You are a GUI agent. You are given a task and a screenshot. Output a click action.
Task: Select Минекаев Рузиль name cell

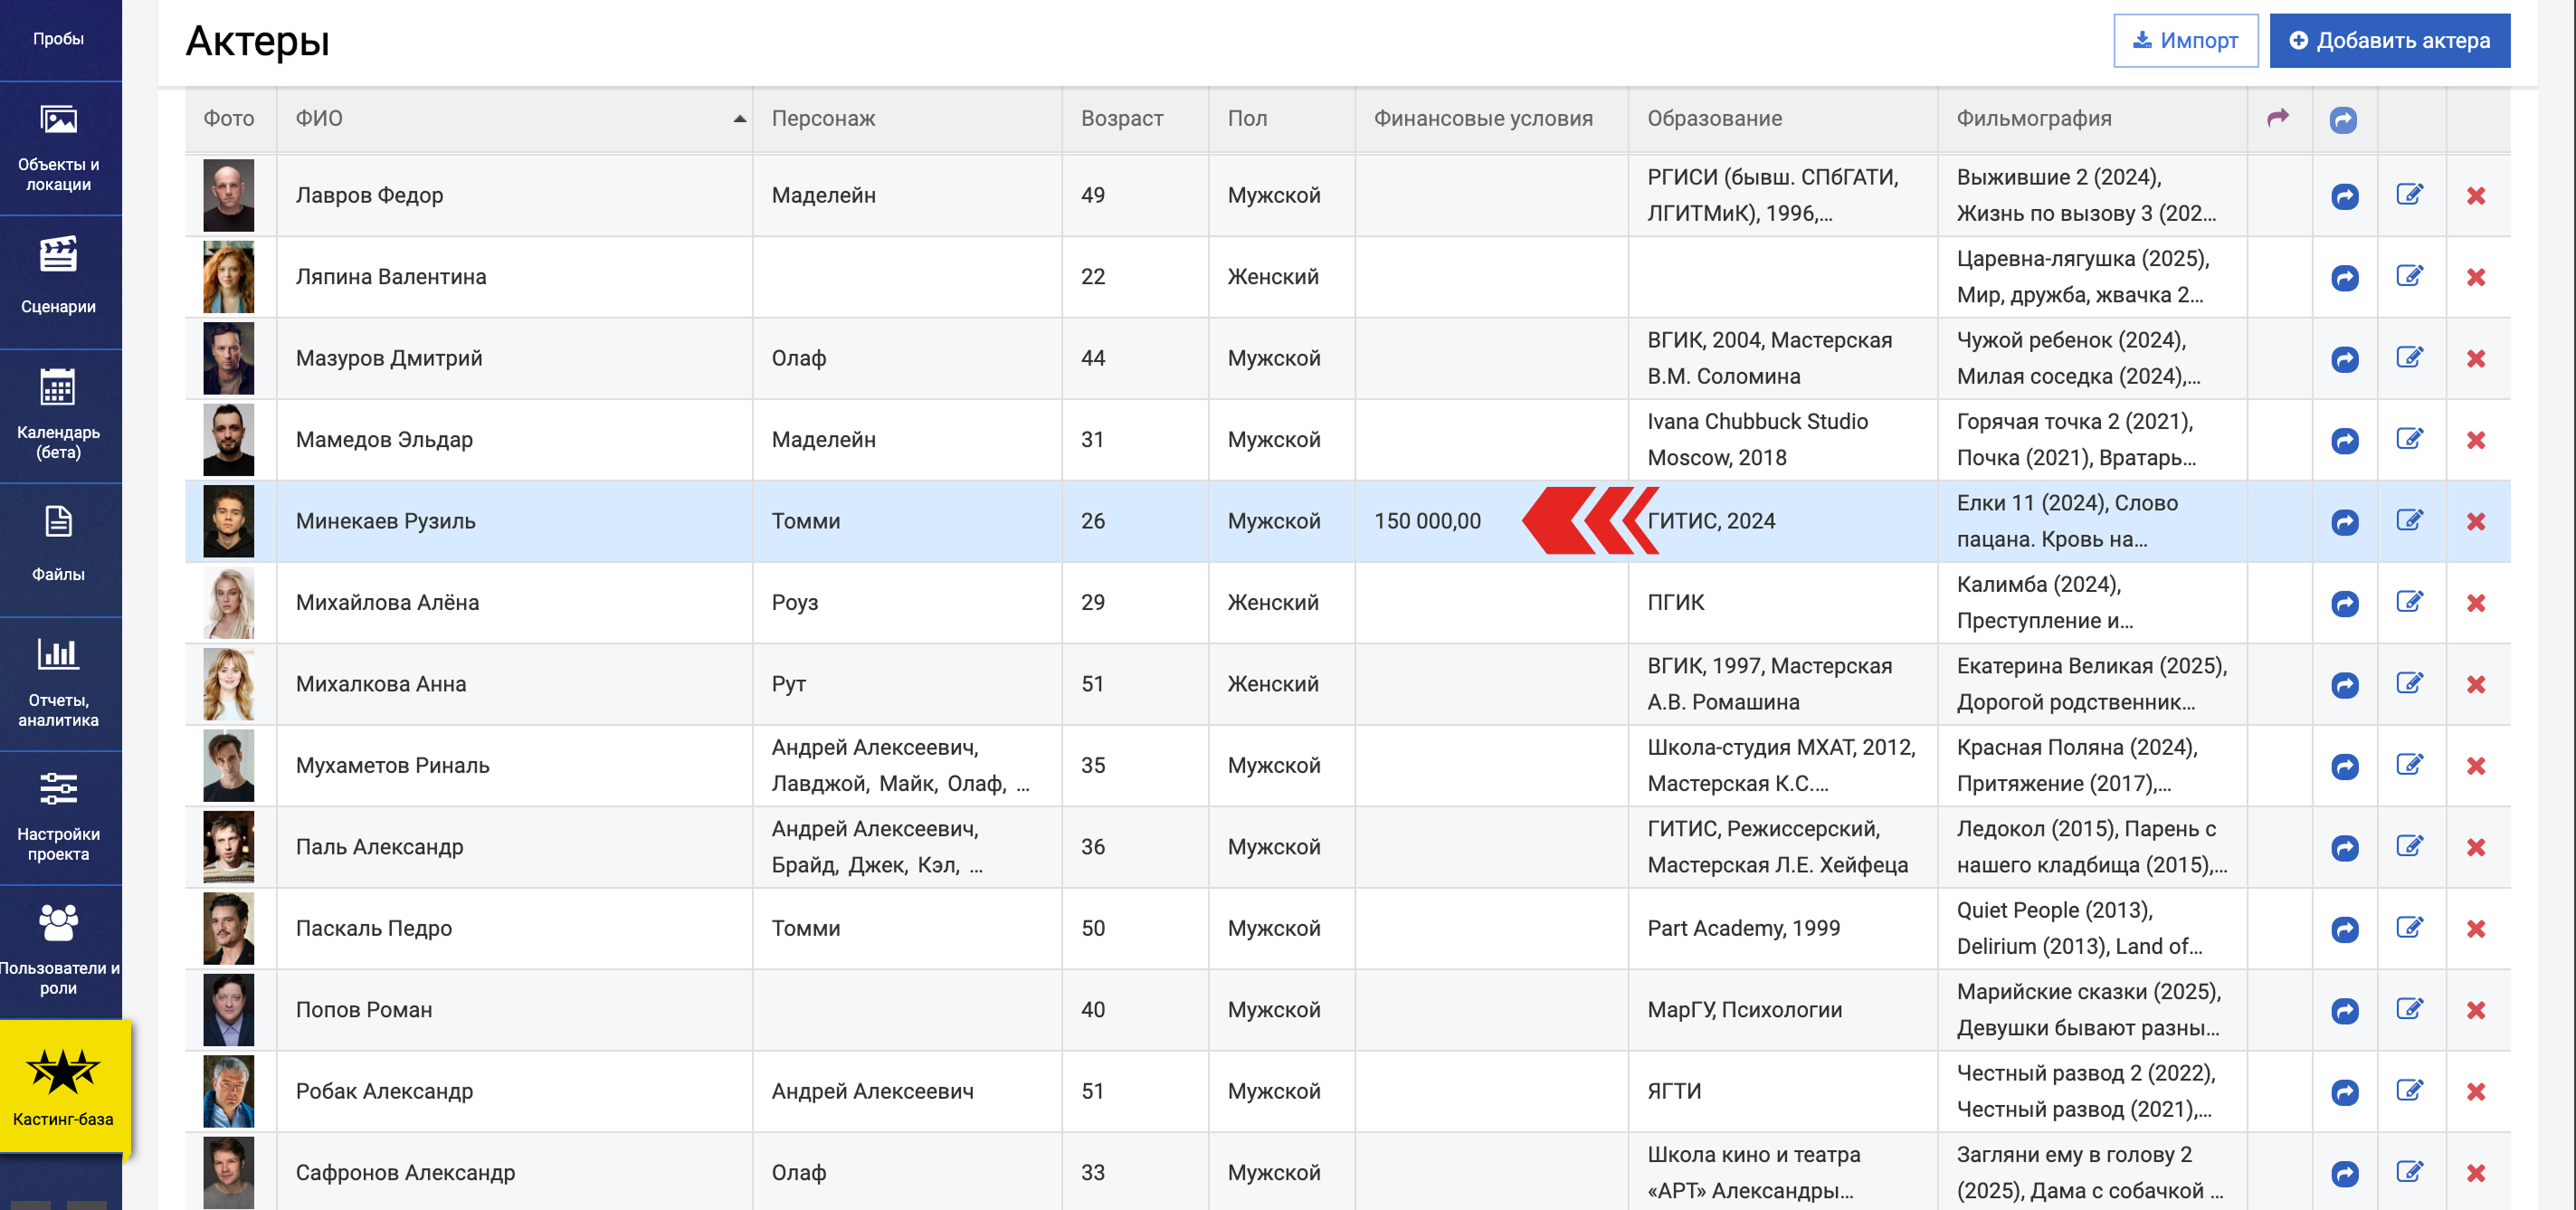click(x=514, y=522)
